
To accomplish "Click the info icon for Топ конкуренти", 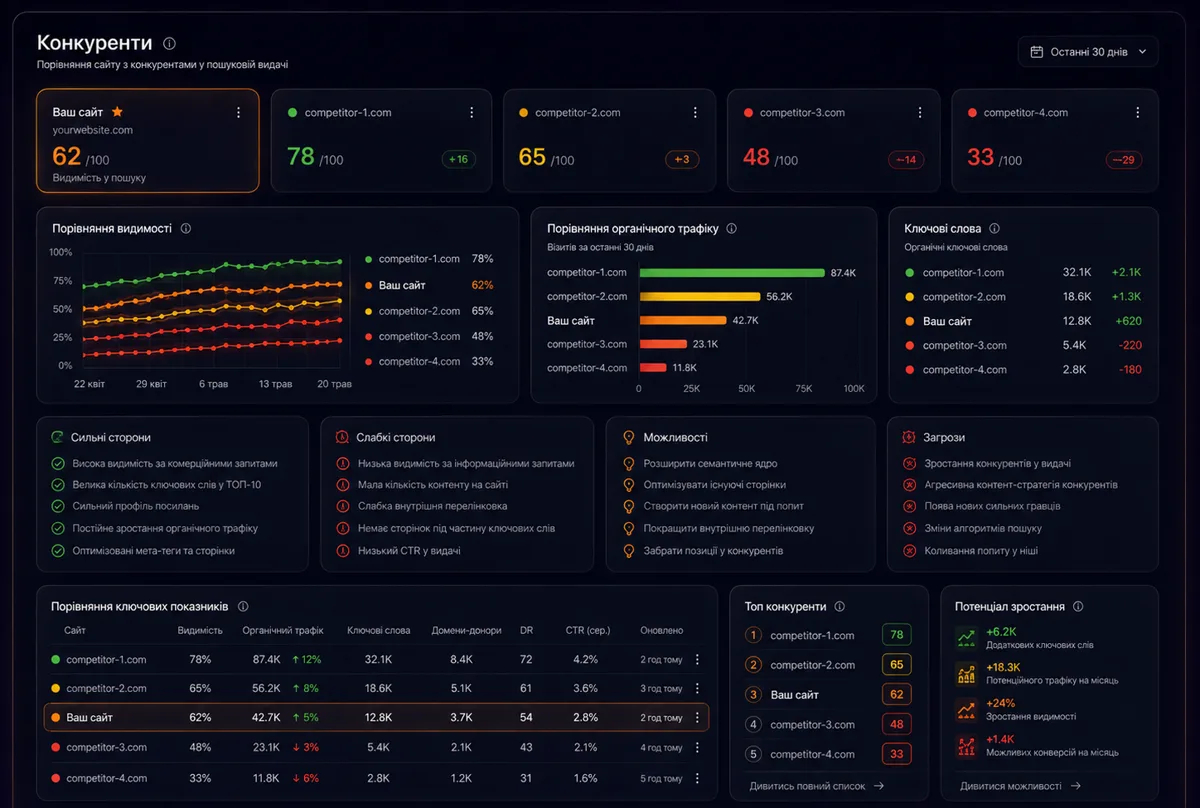I will point(840,607).
